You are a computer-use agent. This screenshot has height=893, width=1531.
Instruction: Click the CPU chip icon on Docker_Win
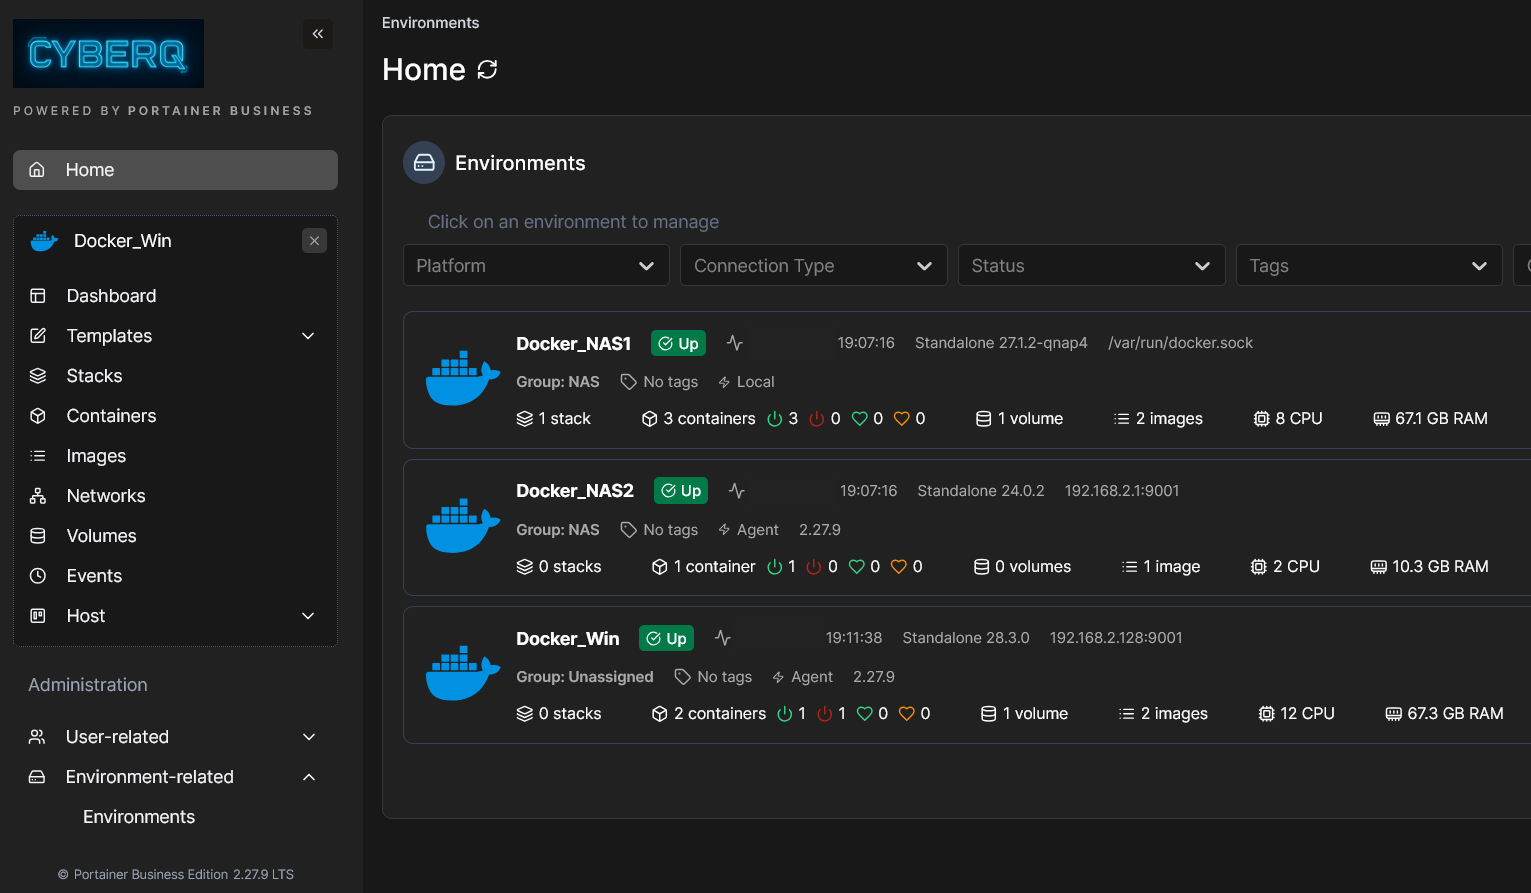1267,714
